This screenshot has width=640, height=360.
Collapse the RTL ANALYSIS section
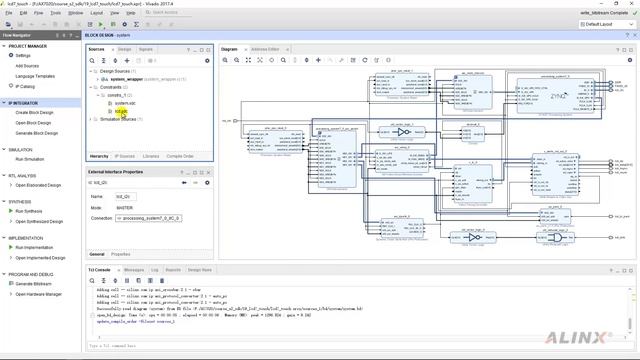pyautogui.click(x=4, y=176)
